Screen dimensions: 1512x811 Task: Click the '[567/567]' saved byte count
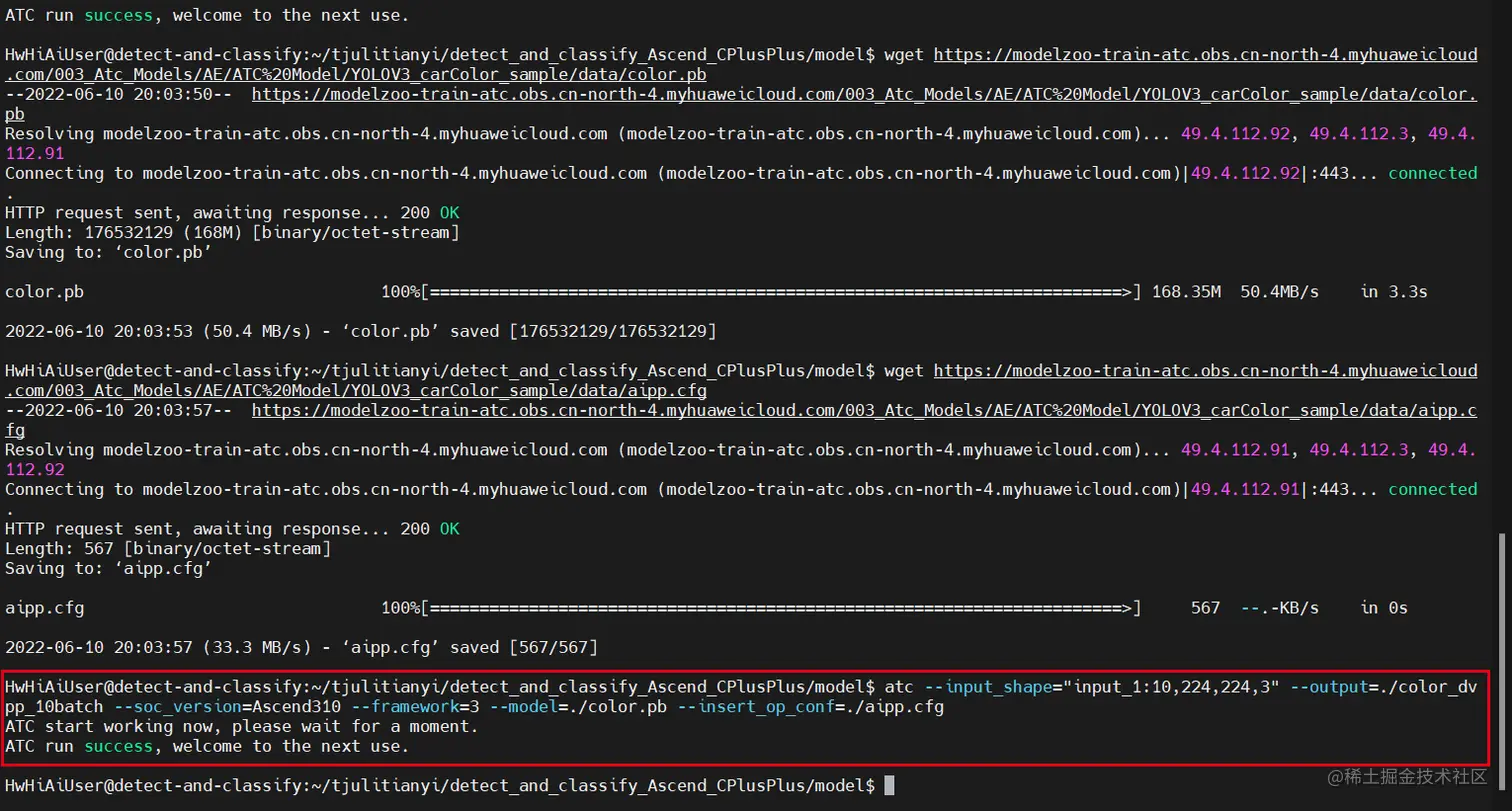pos(554,648)
